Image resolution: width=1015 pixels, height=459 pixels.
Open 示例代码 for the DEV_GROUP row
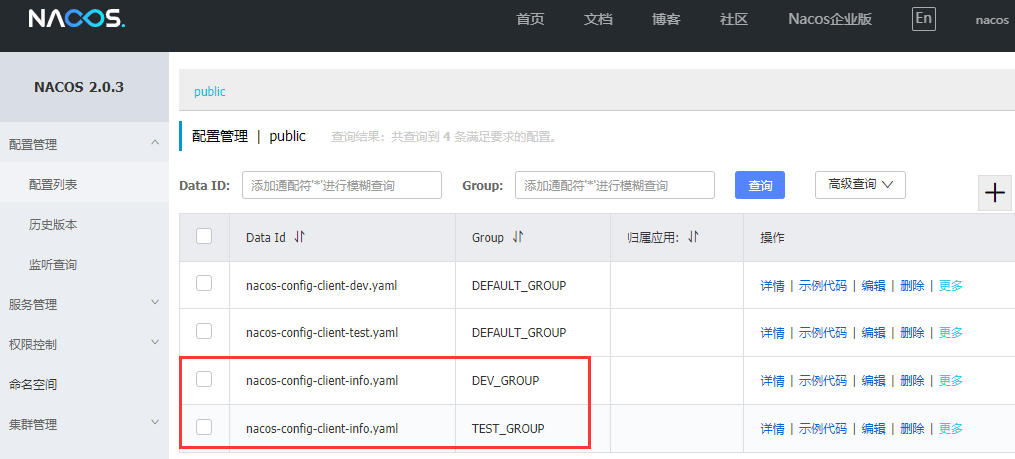click(822, 381)
